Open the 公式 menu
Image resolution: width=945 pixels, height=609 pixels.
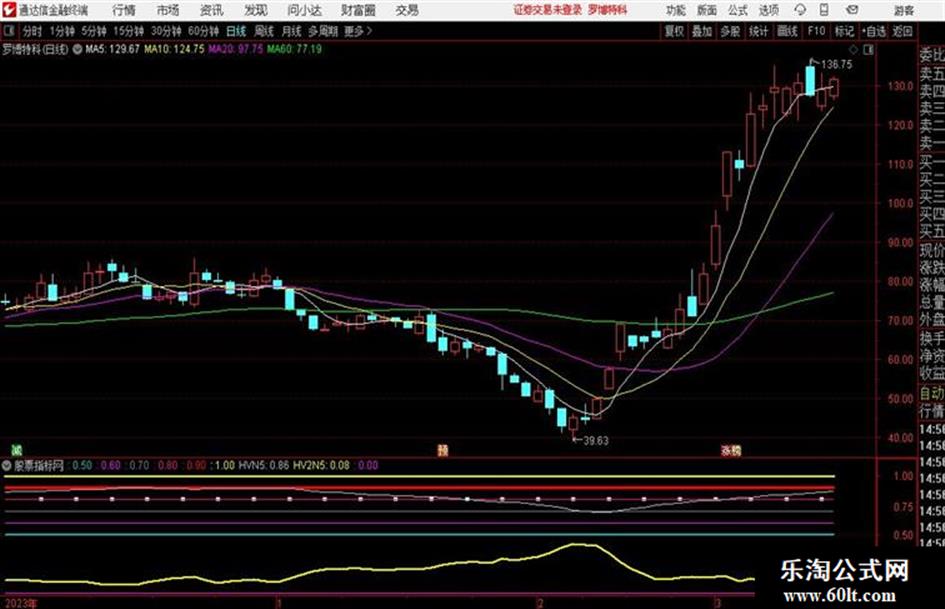(x=738, y=10)
